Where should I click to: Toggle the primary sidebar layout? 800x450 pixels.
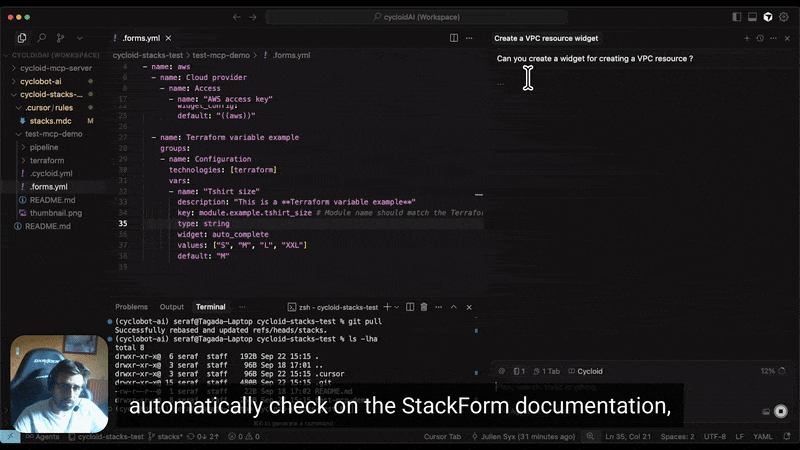coord(737,17)
